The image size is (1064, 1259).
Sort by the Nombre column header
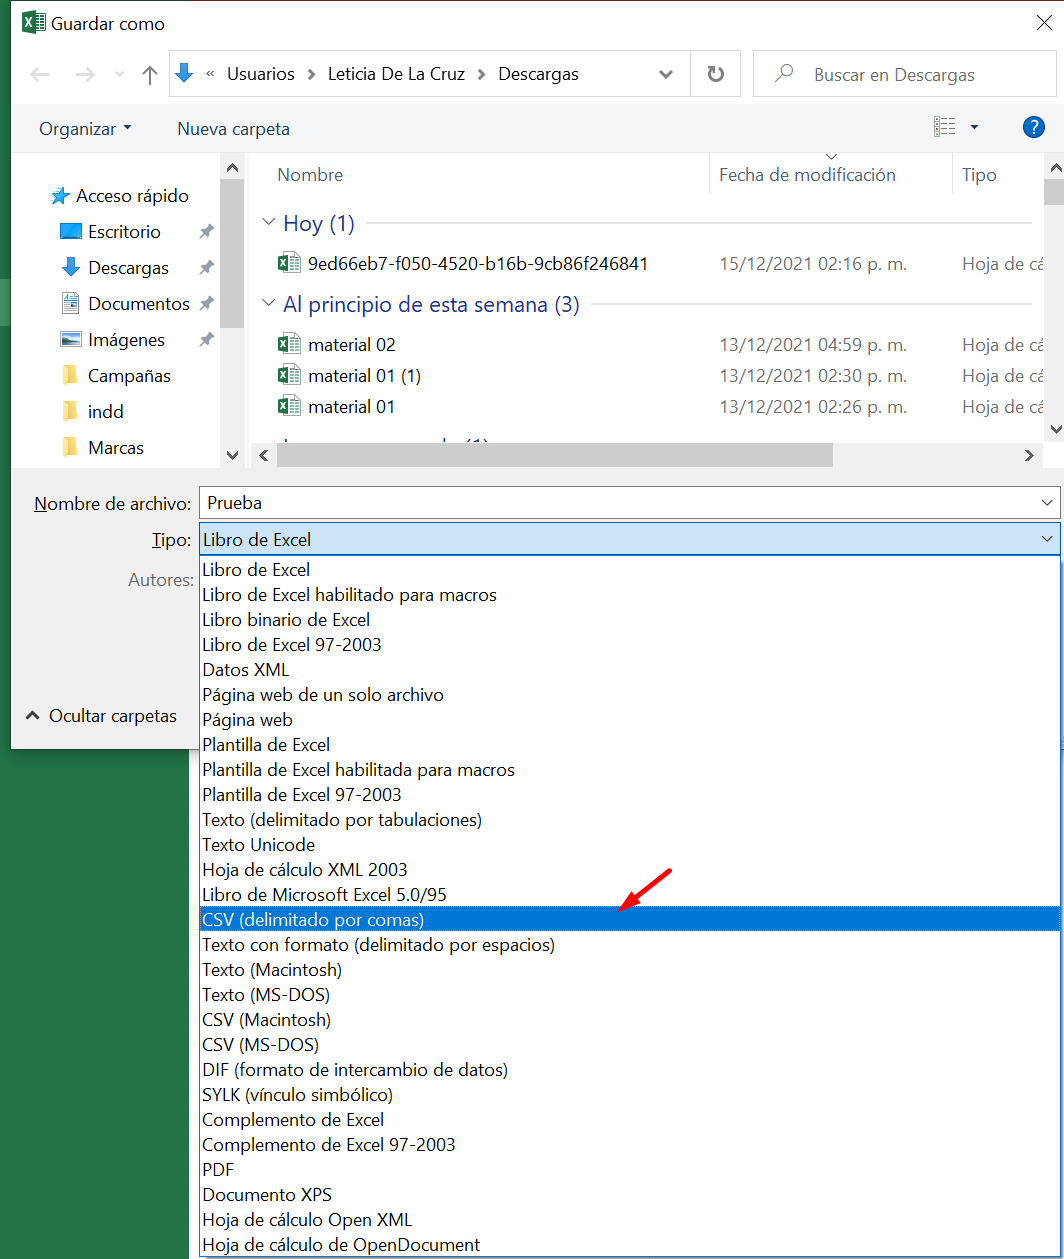[310, 175]
